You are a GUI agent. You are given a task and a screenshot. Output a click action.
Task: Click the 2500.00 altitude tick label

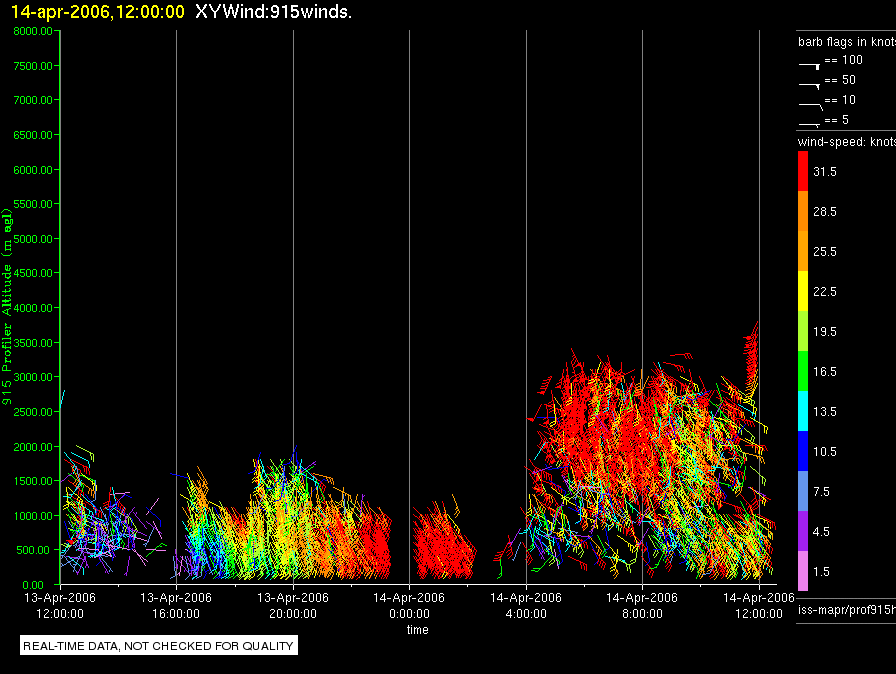[33, 412]
